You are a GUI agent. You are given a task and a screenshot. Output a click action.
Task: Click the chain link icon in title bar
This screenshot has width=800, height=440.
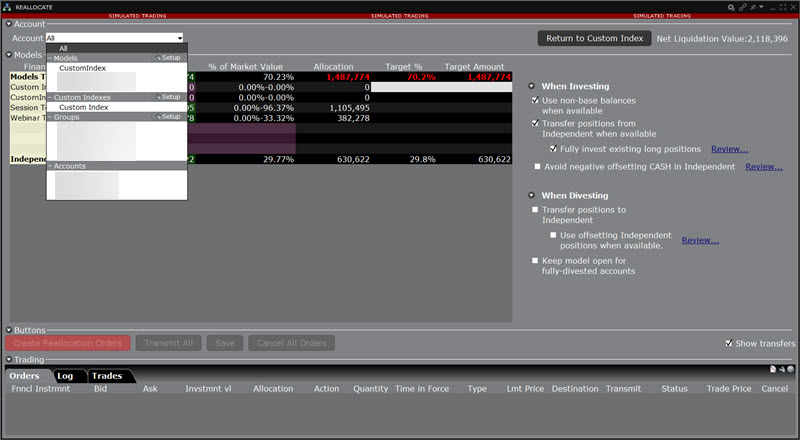(742, 7)
